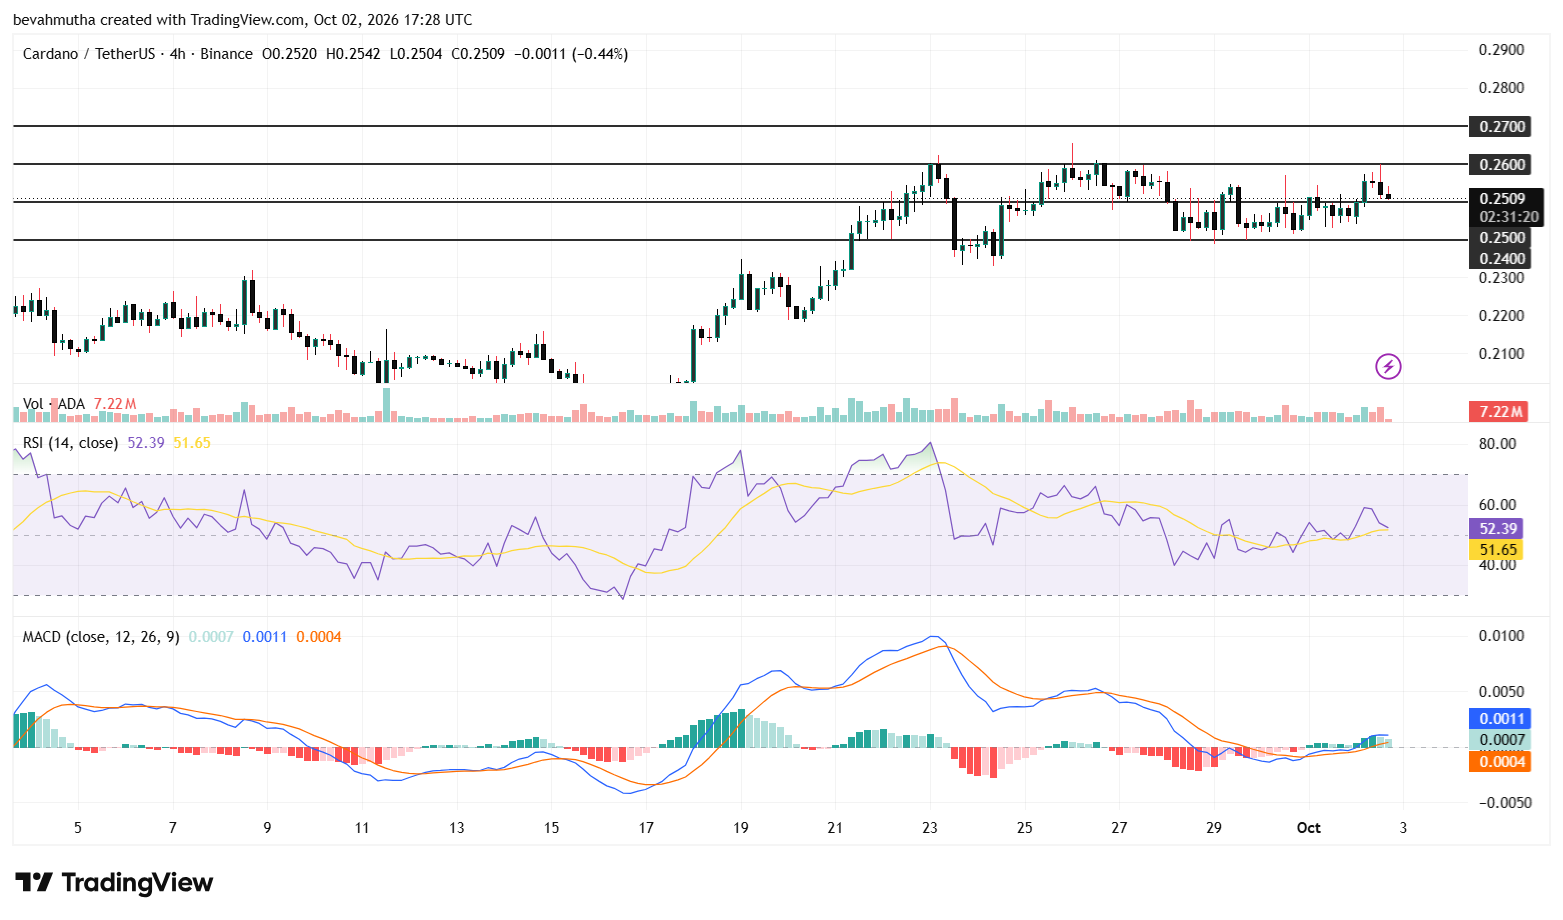The height and width of the screenshot is (920, 1563).
Task: Click the 0.2700 black price label
Action: (1502, 127)
